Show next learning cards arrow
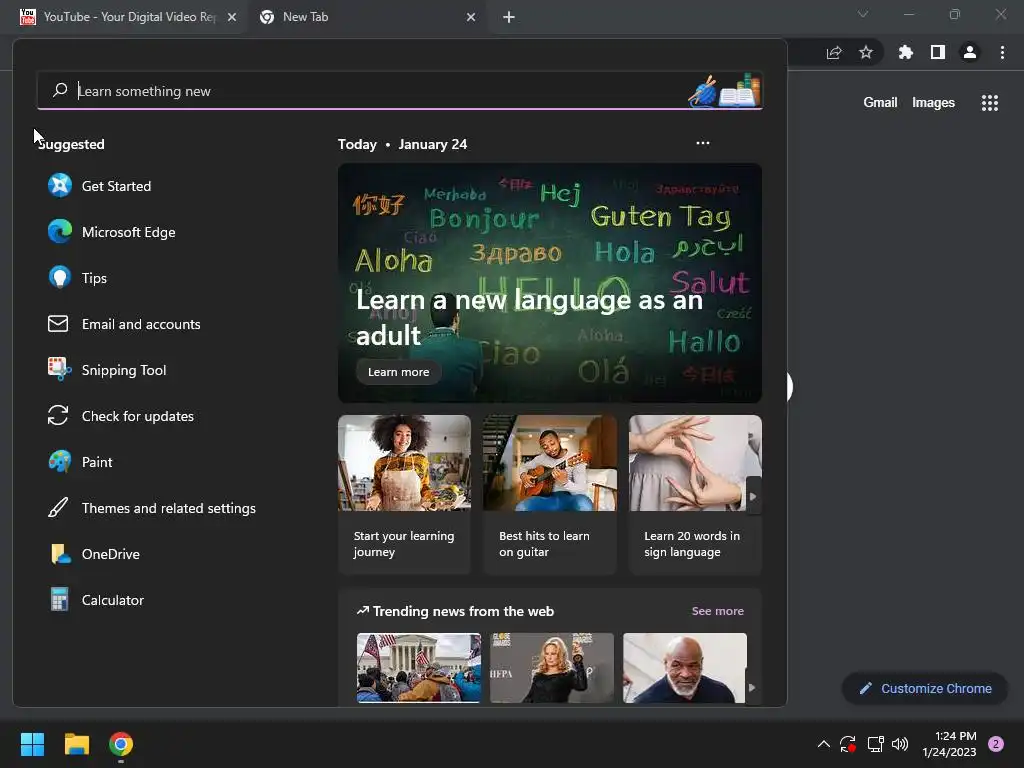The height and width of the screenshot is (768, 1024). (753, 496)
